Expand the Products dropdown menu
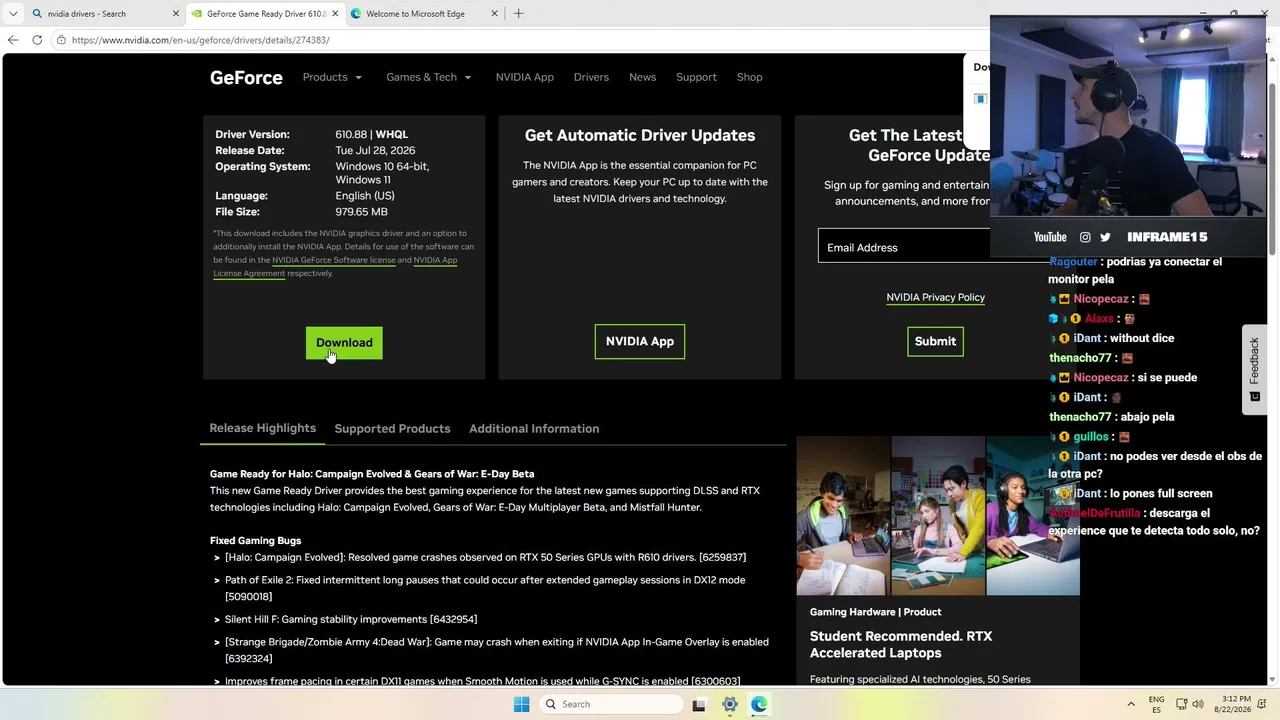1280x720 pixels. click(x=332, y=77)
